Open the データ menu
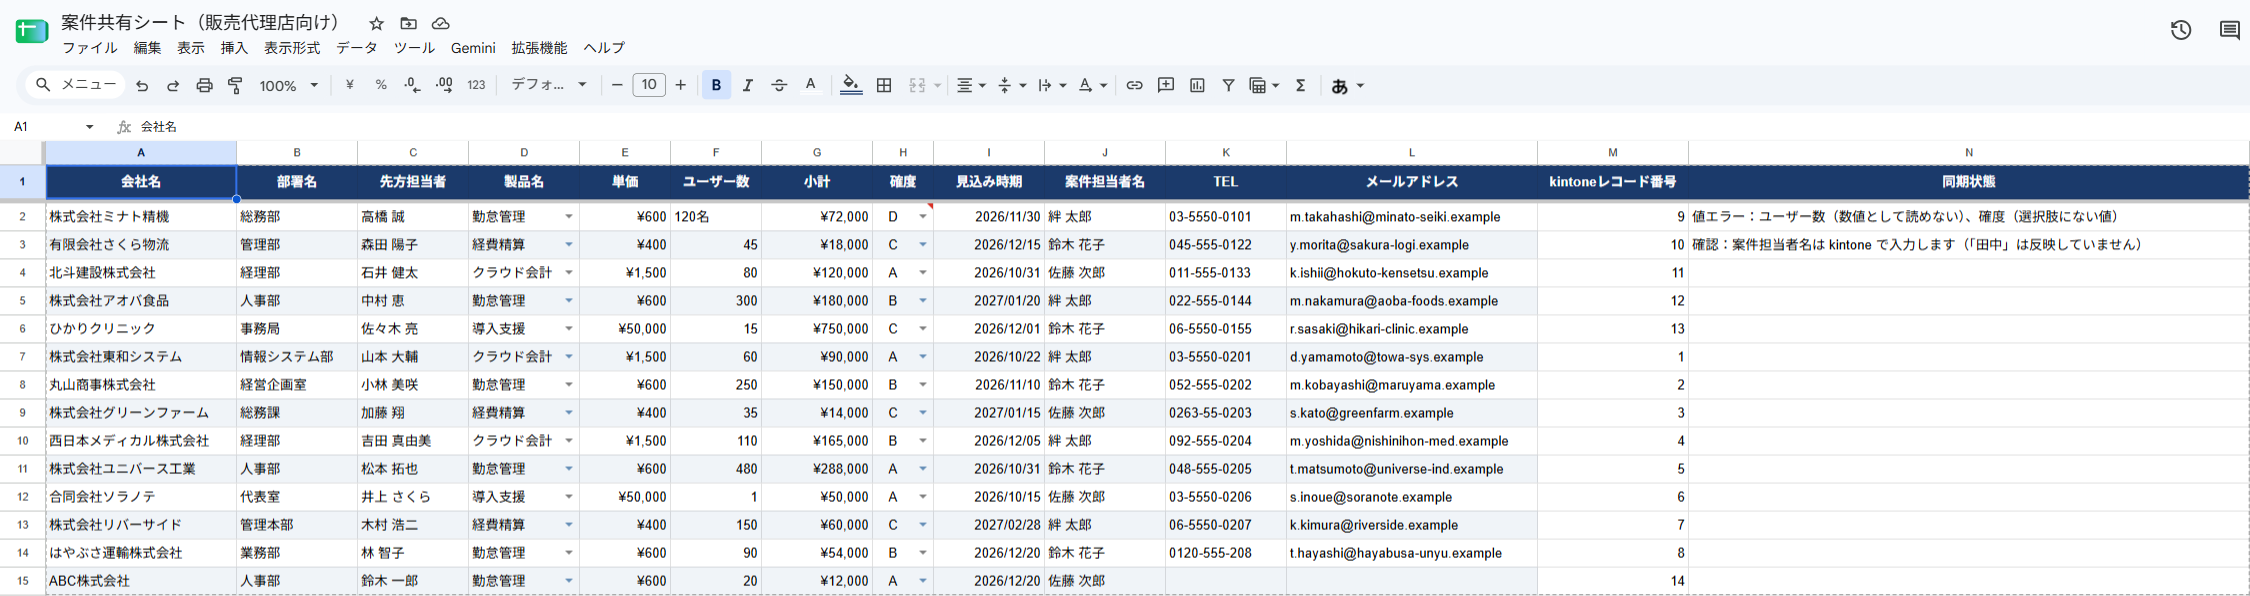This screenshot has width=2250, height=596. tap(356, 48)
